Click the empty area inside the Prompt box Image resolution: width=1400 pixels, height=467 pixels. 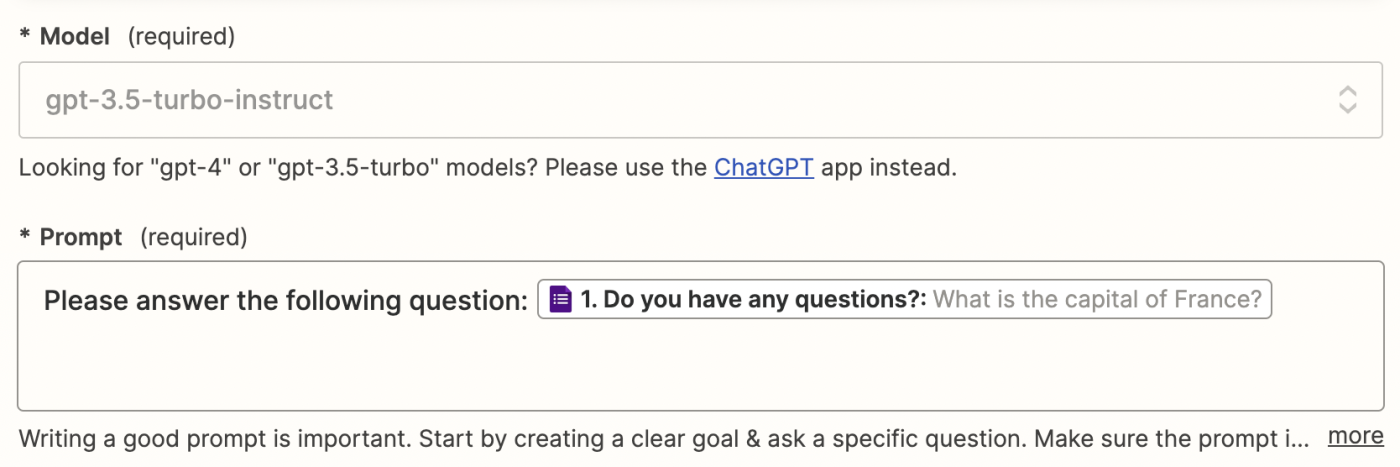pyautogui.click(x=700, y=365)
